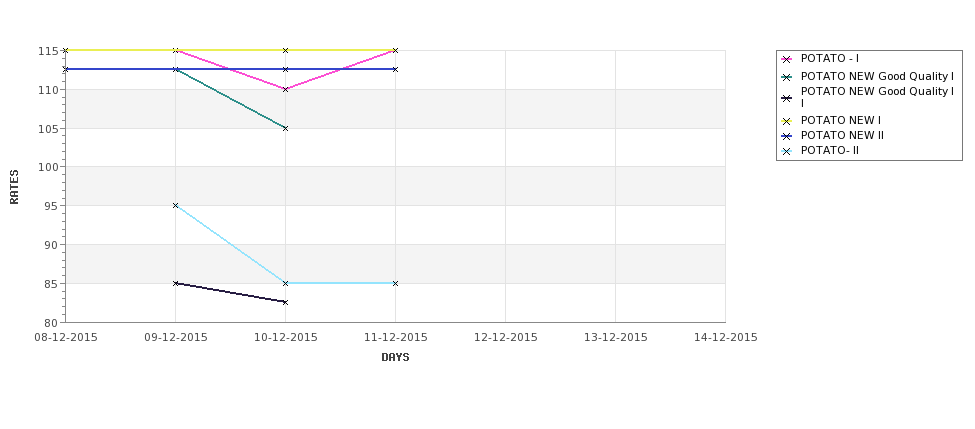Click the yellow data point at 115 on 10-12-2015

[285, 50]
